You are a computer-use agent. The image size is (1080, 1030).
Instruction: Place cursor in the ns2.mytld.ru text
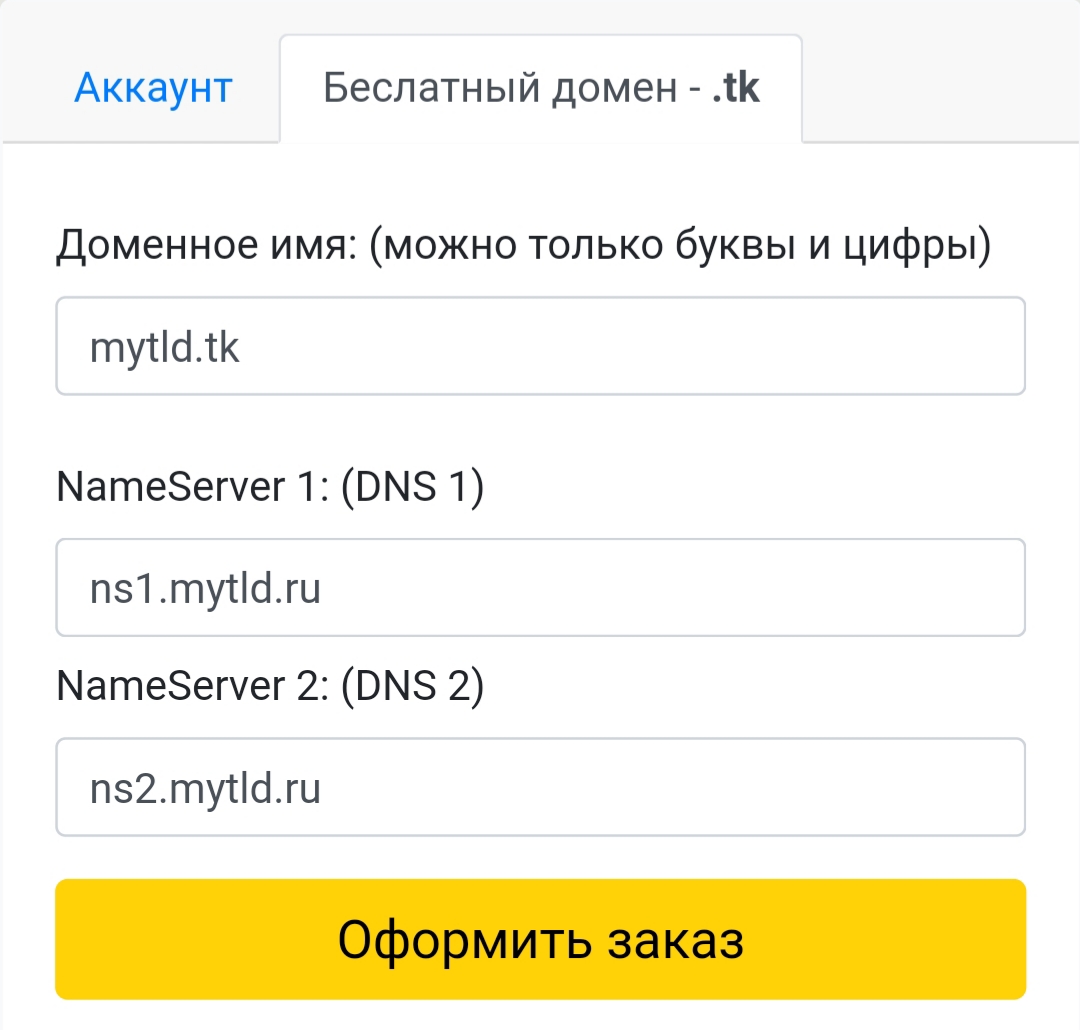click(x=205, y=789)
